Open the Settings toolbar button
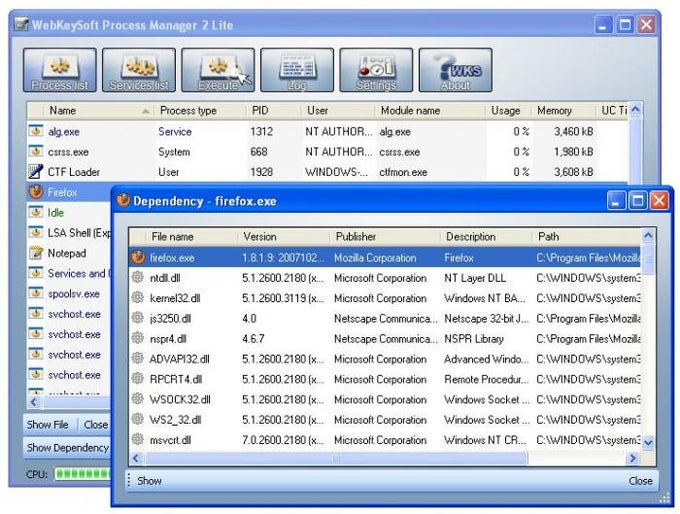 (x=376, y=70)
